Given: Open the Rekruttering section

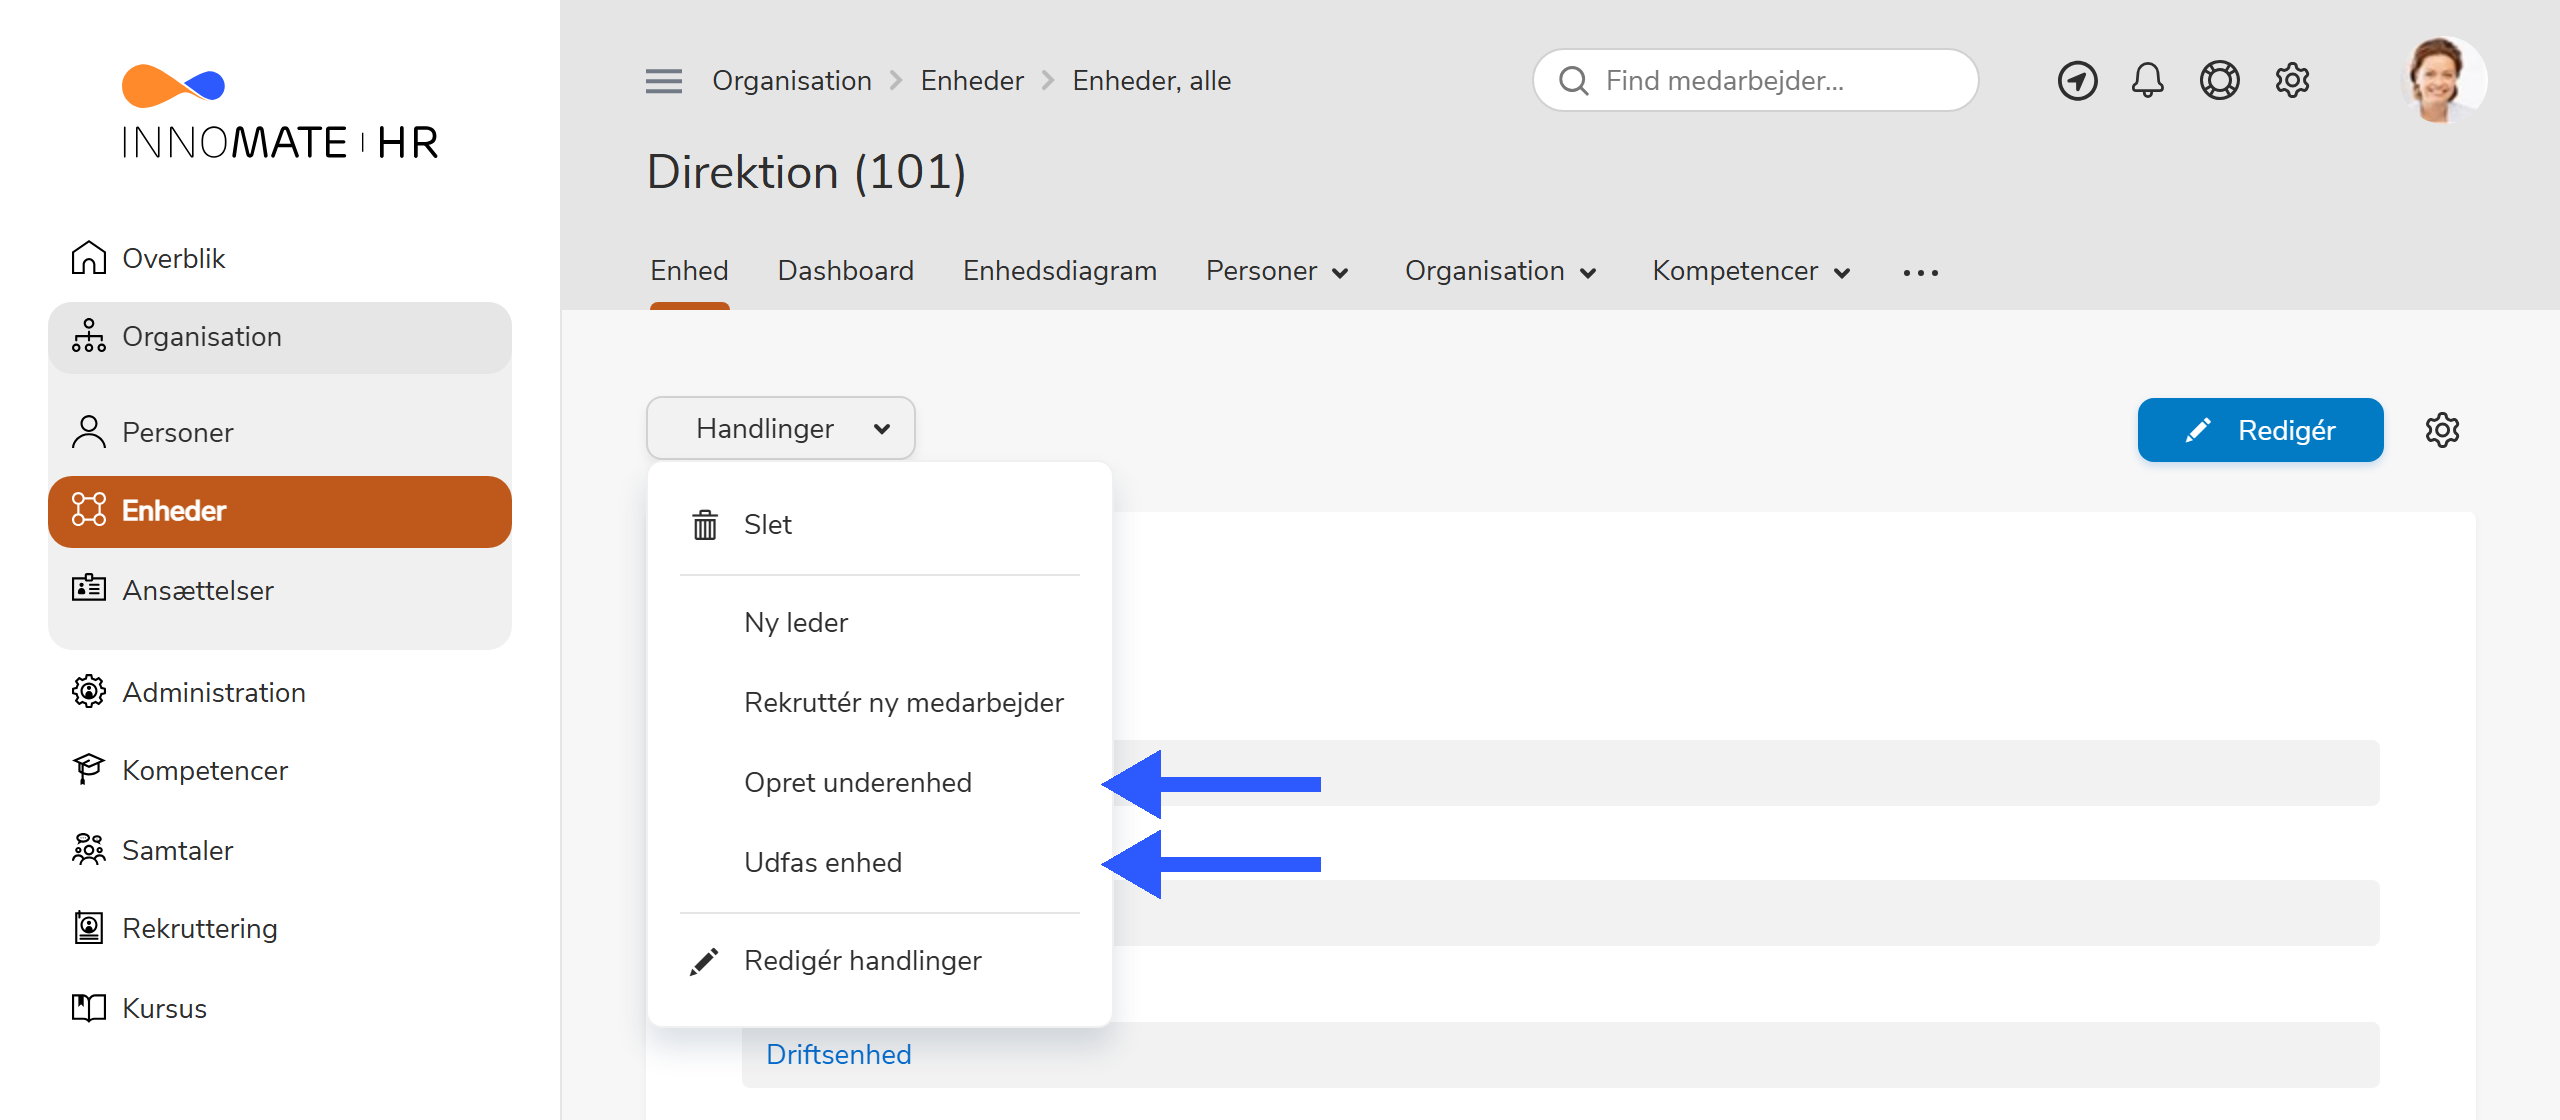Looking at the screenshot, I should pyautogui.click(x=199, y=927).
